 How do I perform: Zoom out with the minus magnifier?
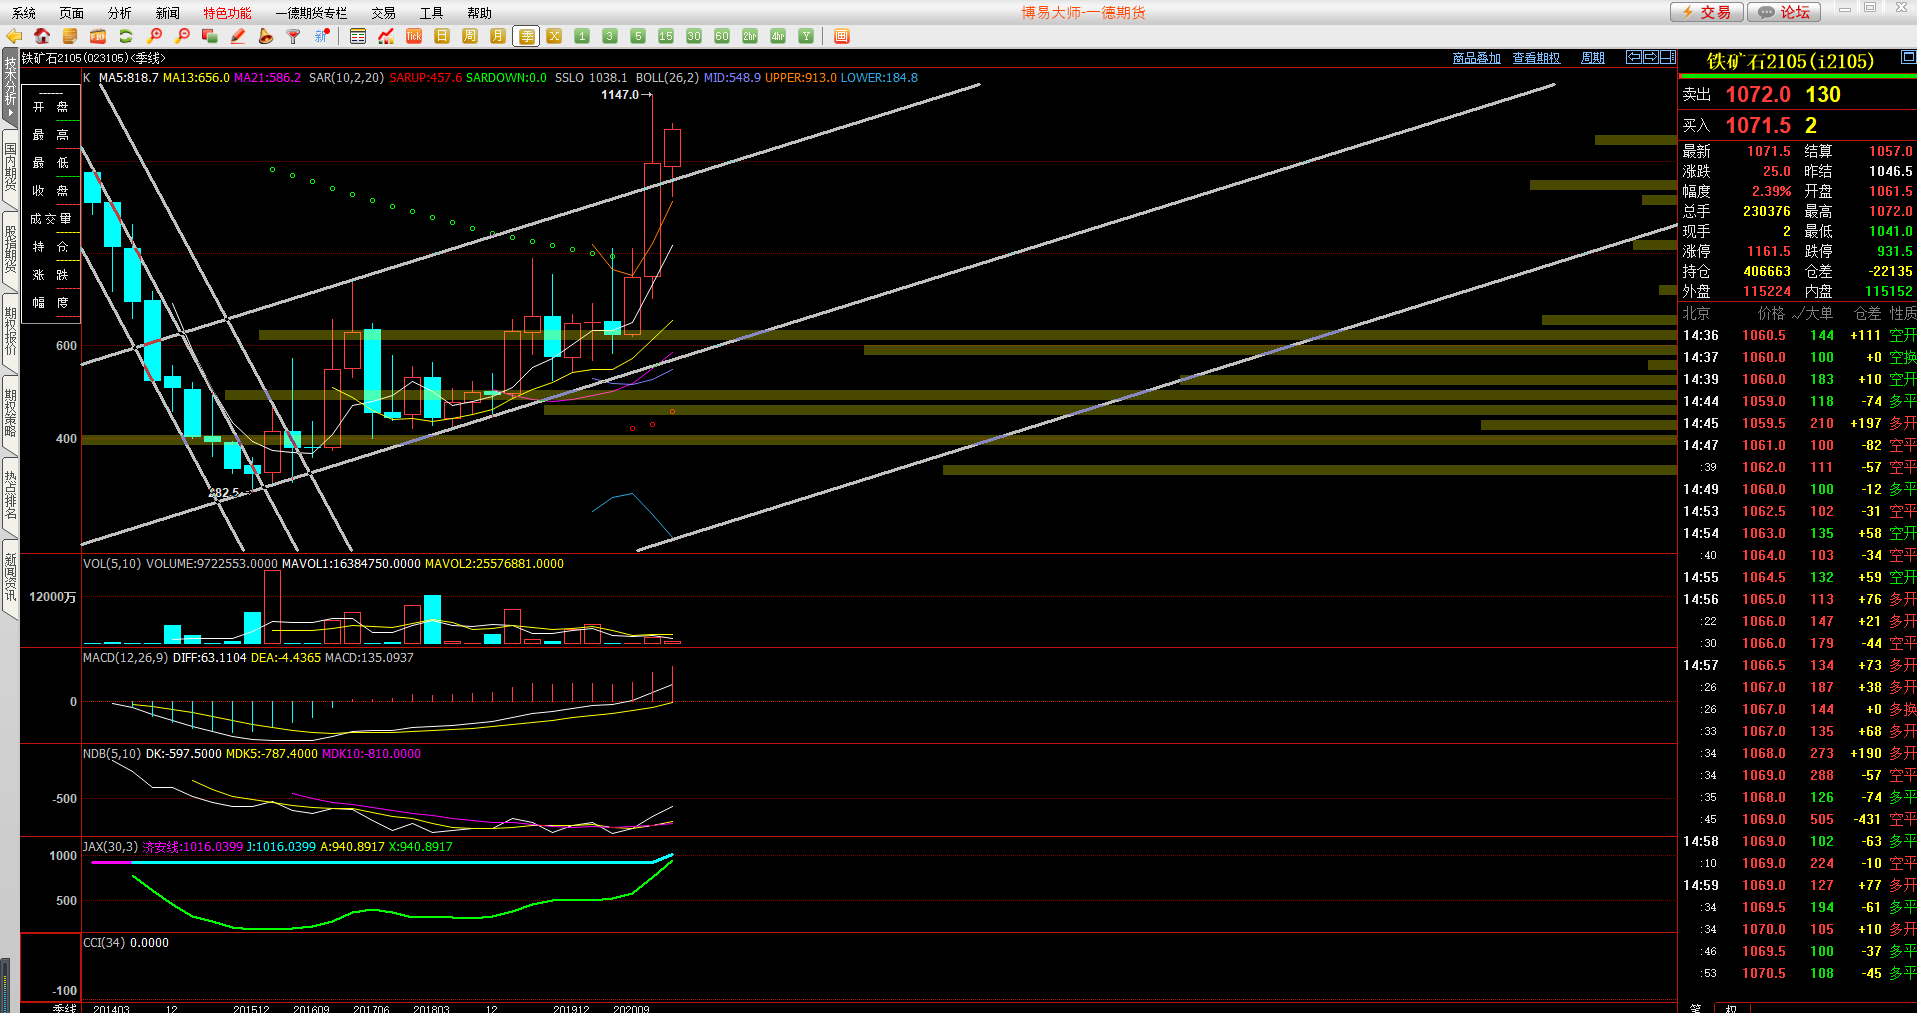tap(182, 36)
